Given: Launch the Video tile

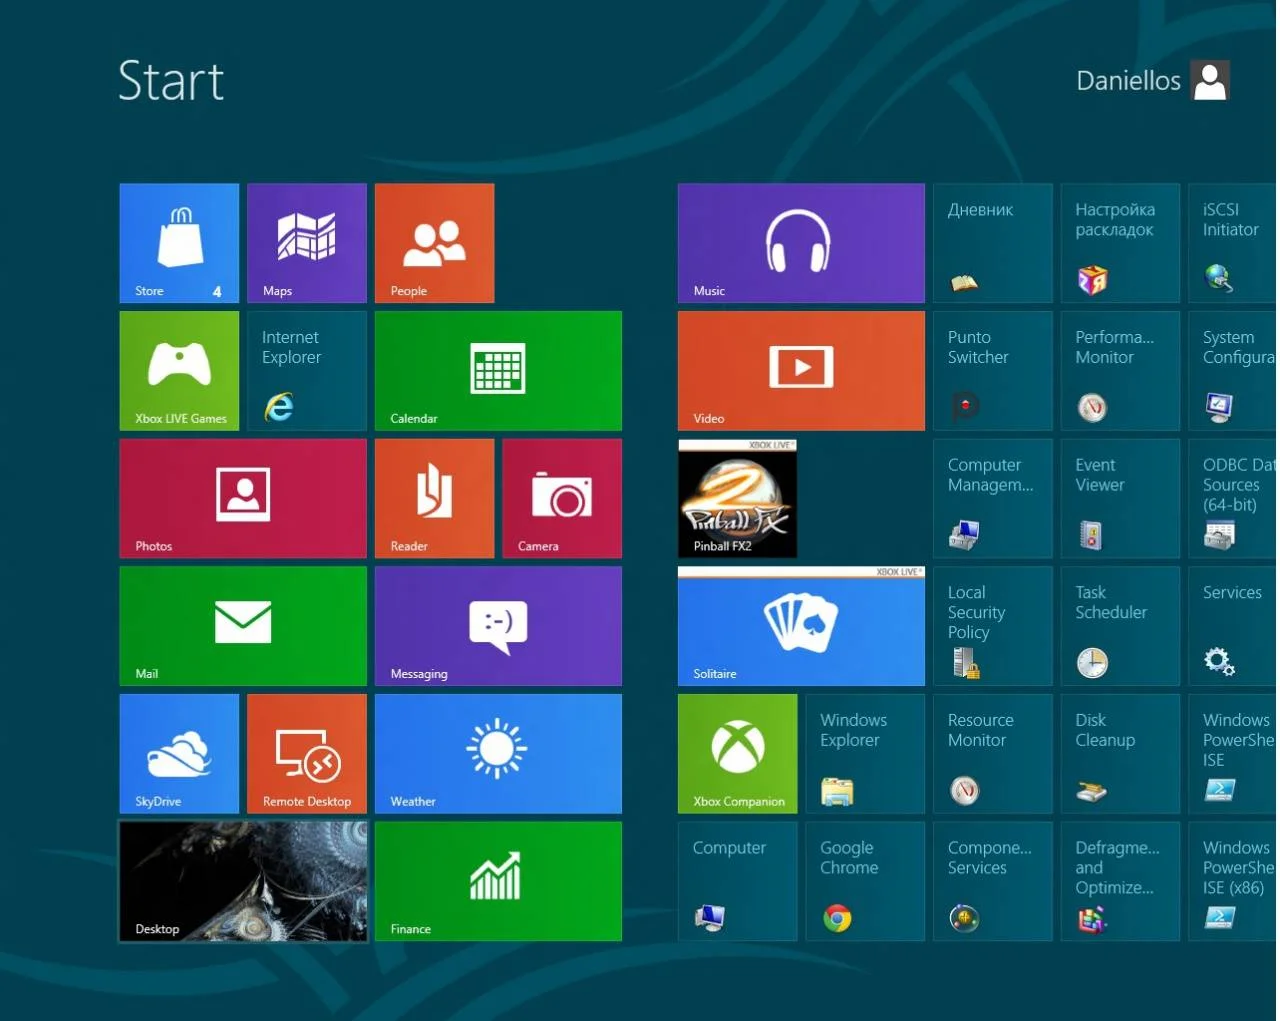Looking at the screenshot, I should (x=801, y=371).
